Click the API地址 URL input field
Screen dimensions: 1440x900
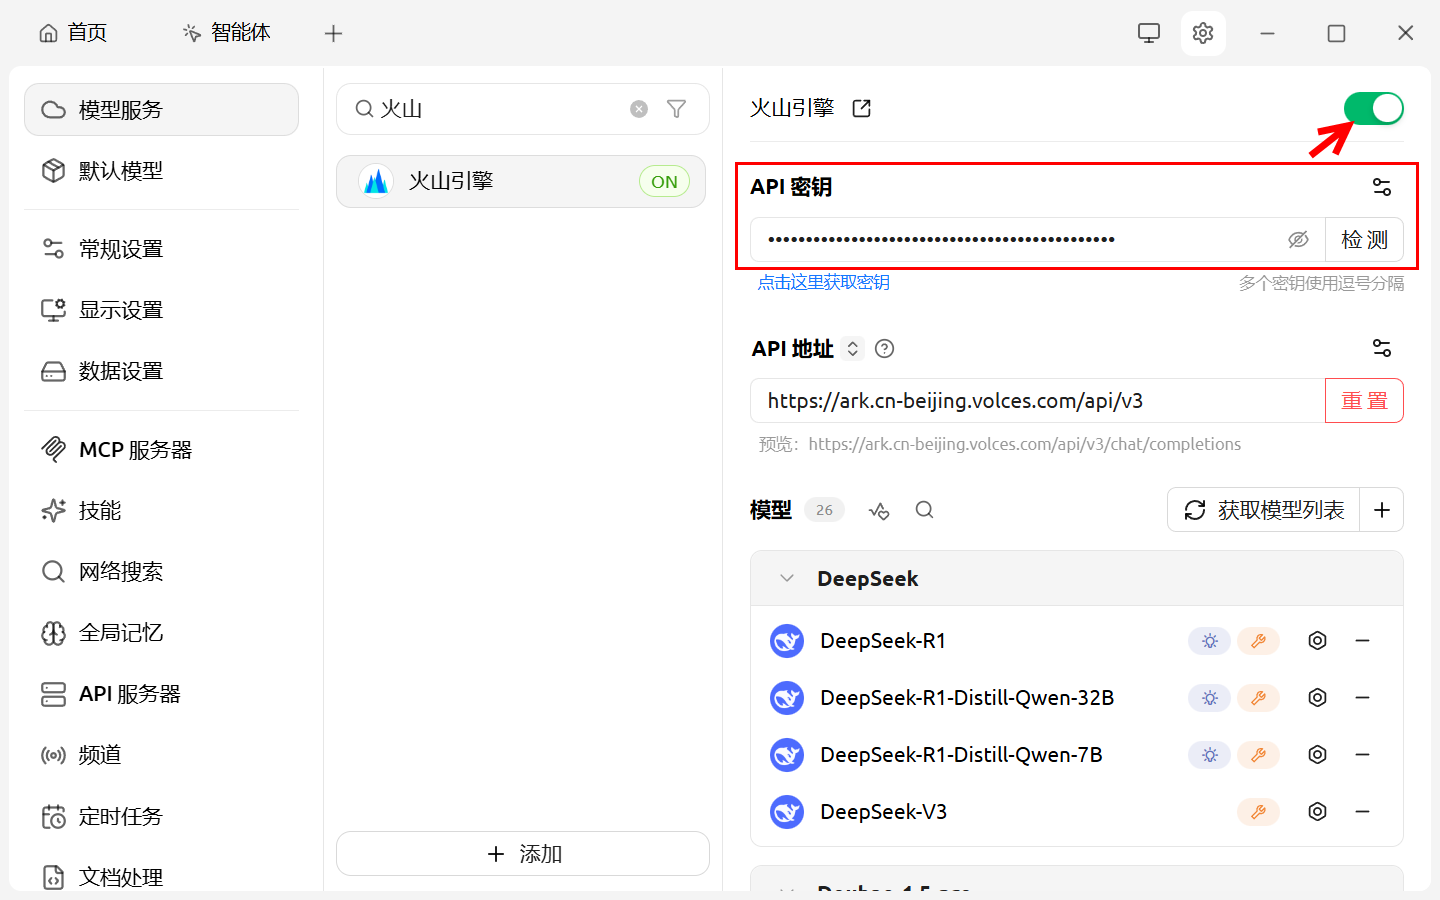(1036, 401)
